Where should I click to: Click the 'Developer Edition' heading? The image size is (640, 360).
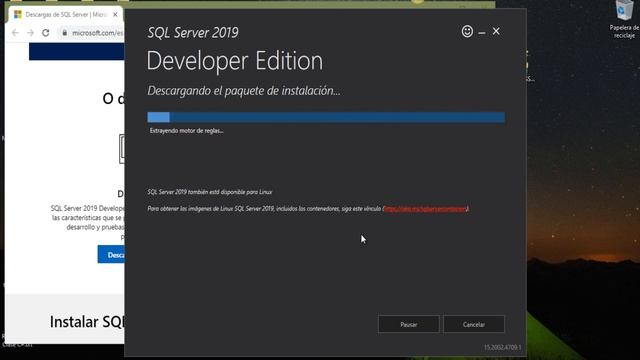coord(235,61)
